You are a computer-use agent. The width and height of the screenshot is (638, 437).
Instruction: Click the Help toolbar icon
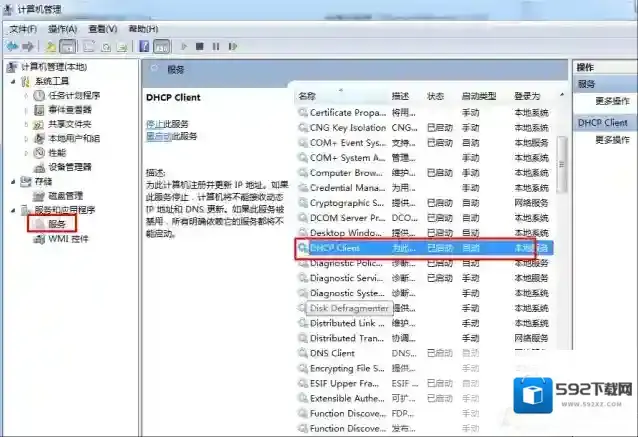pos(144,46)
